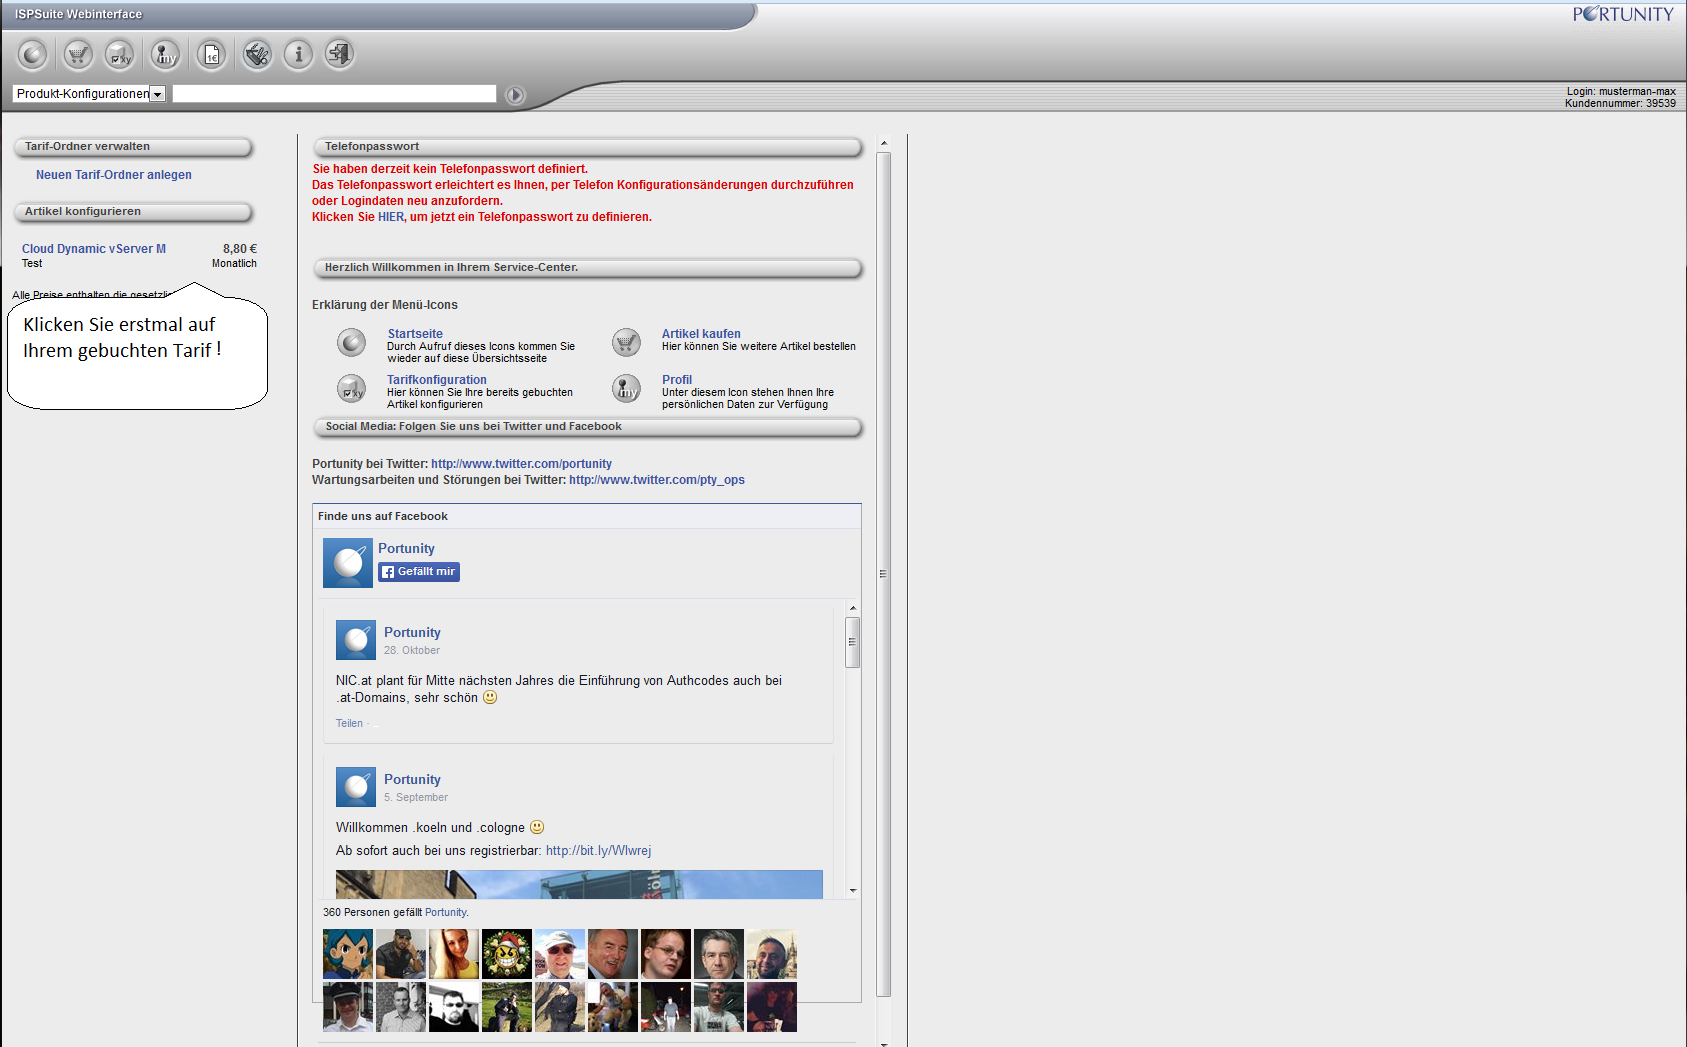Open the info icon in toolbar
This screenshot has height=1047, width=1687.
298,54
